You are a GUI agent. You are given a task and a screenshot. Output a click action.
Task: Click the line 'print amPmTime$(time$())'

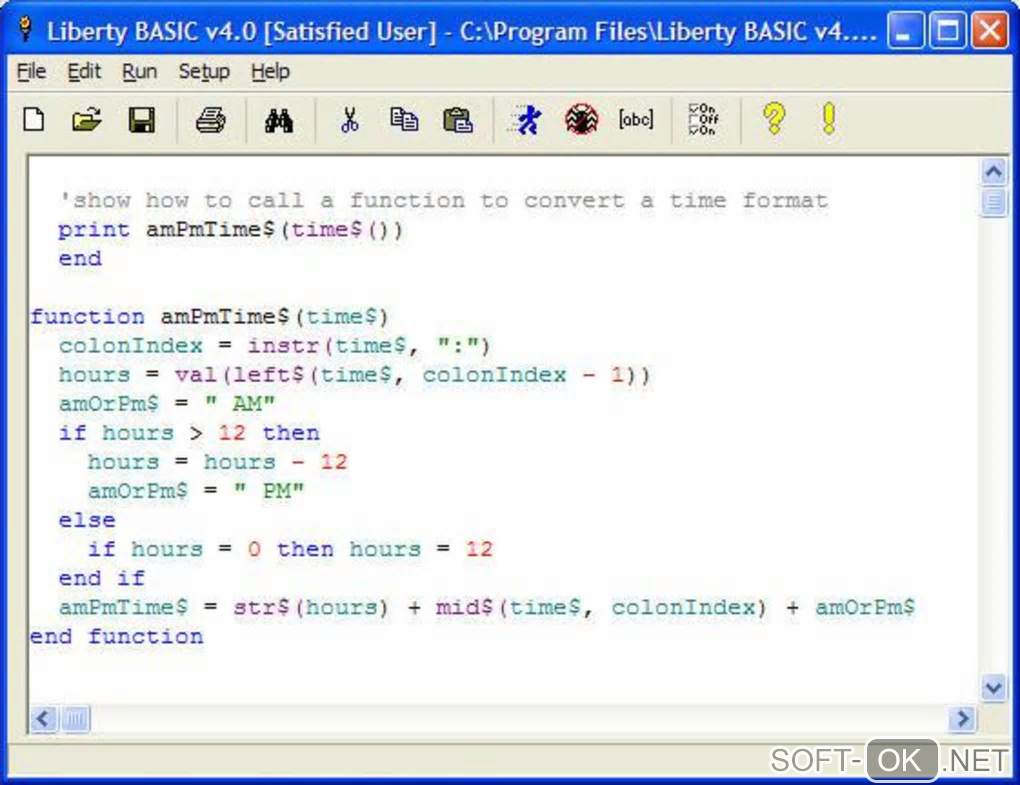[x=230, y=230]
